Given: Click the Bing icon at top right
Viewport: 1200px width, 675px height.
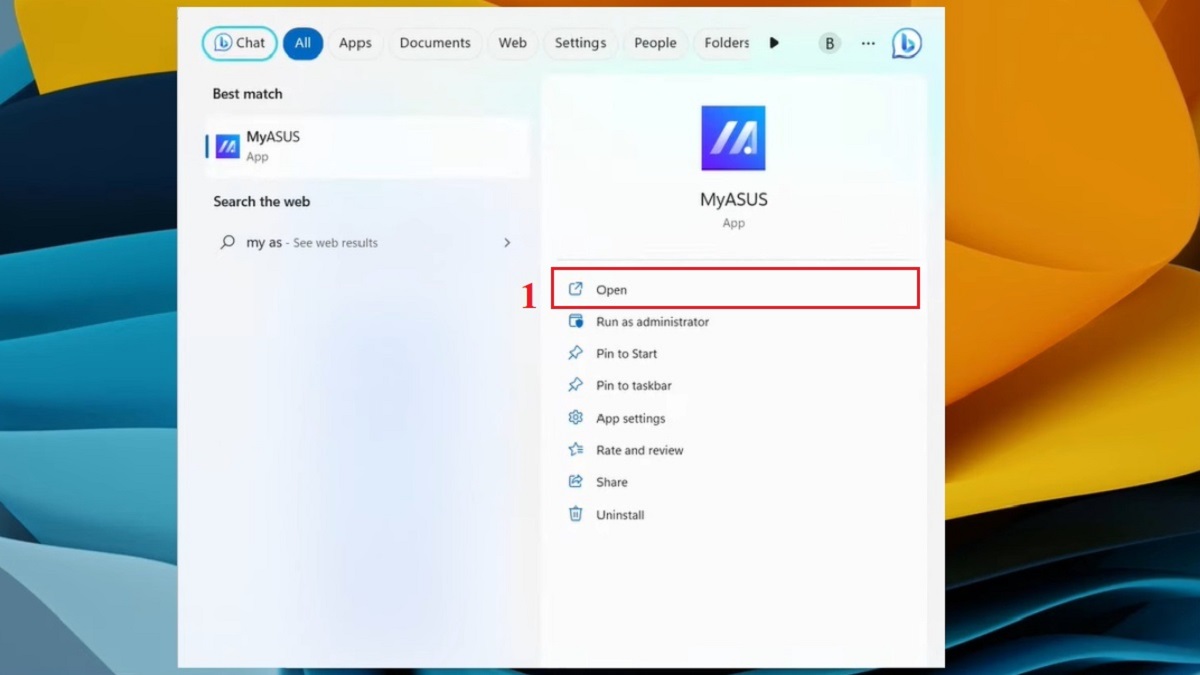Looking at the screenshot, I should [x=906, y=43].
